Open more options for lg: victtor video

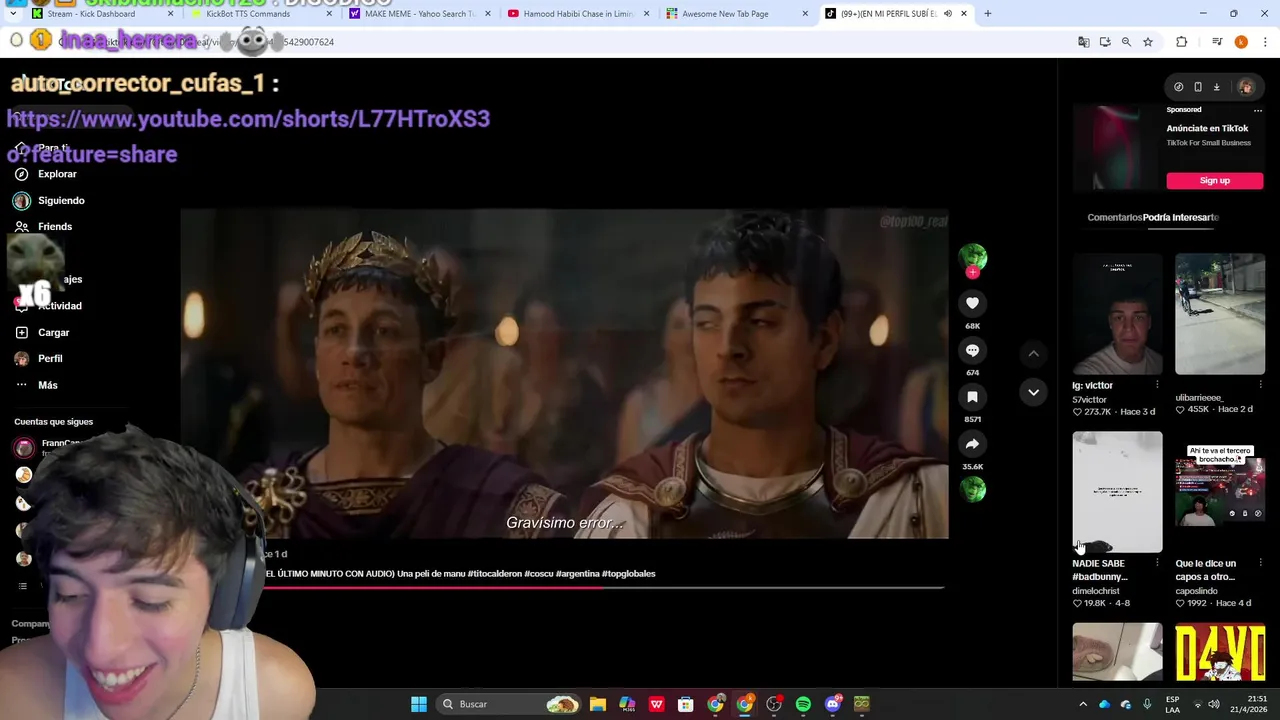1157,385
